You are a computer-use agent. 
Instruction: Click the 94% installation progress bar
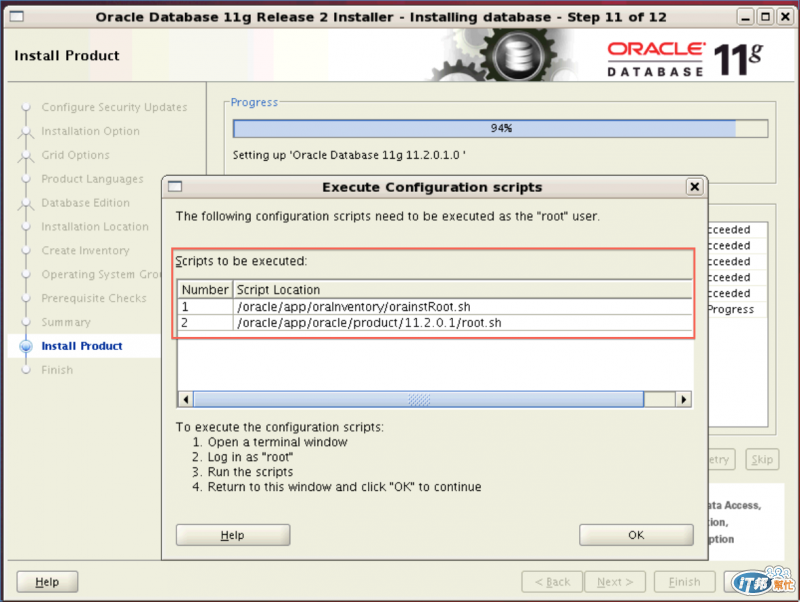tap(501, 128)
